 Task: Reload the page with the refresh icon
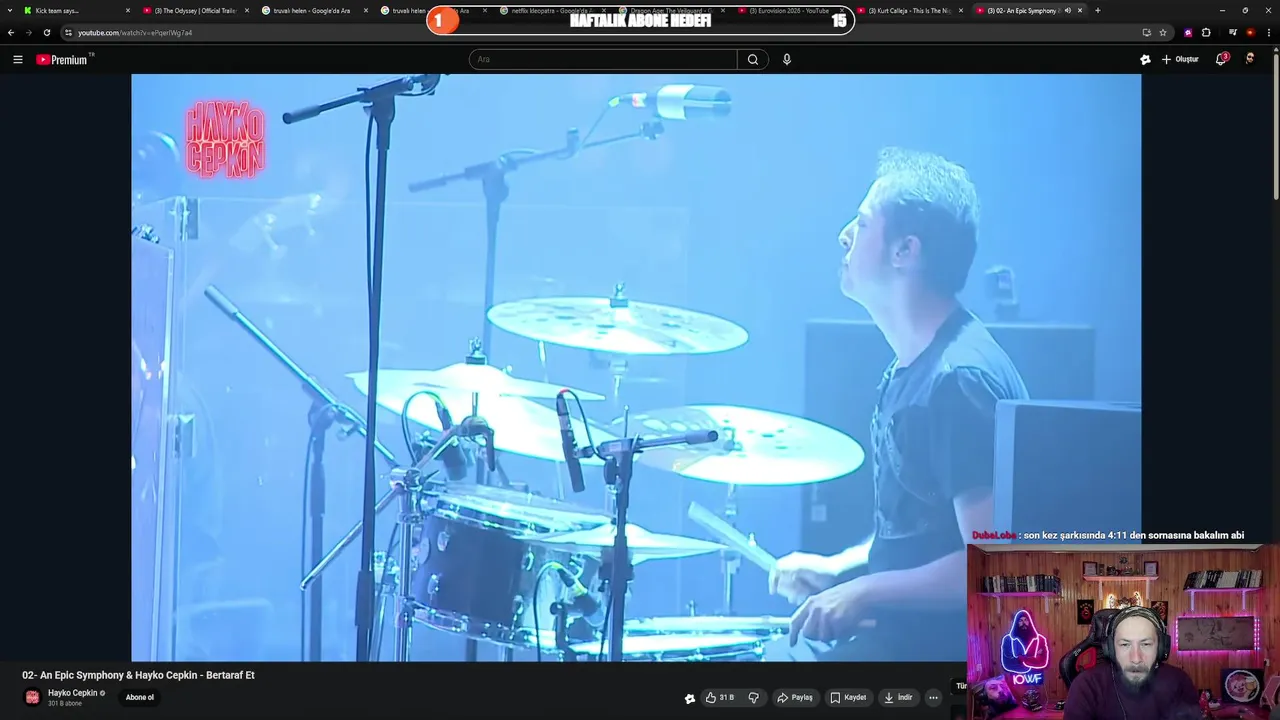pos(46,32)
